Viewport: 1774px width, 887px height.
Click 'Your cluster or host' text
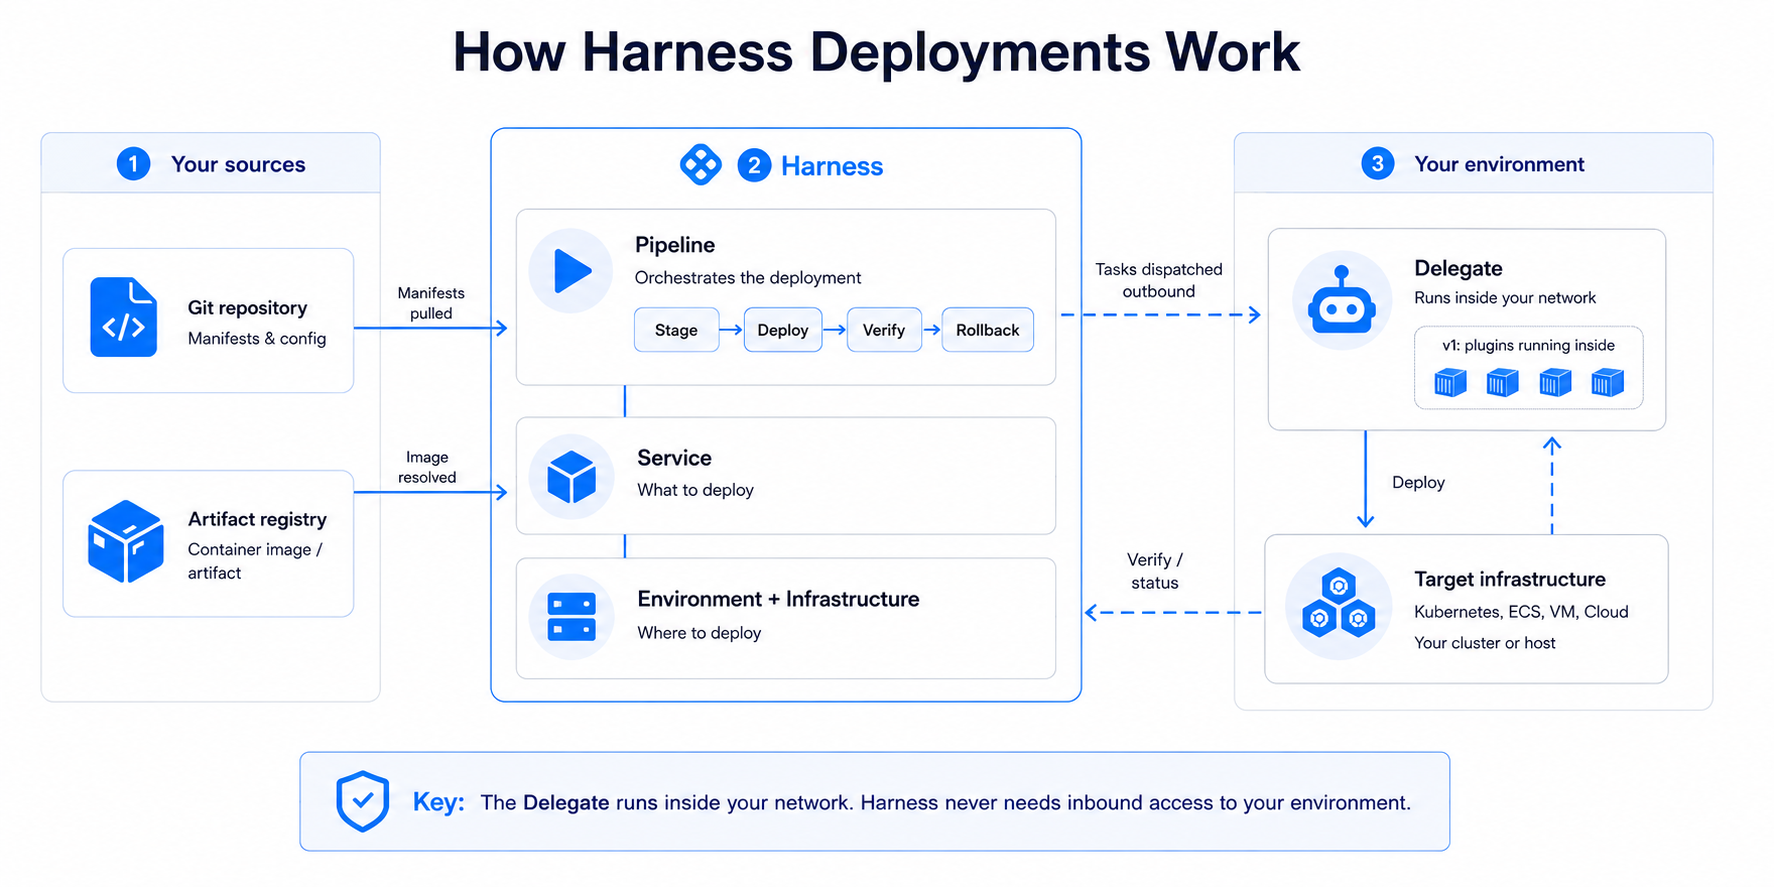click(1485, 643)
